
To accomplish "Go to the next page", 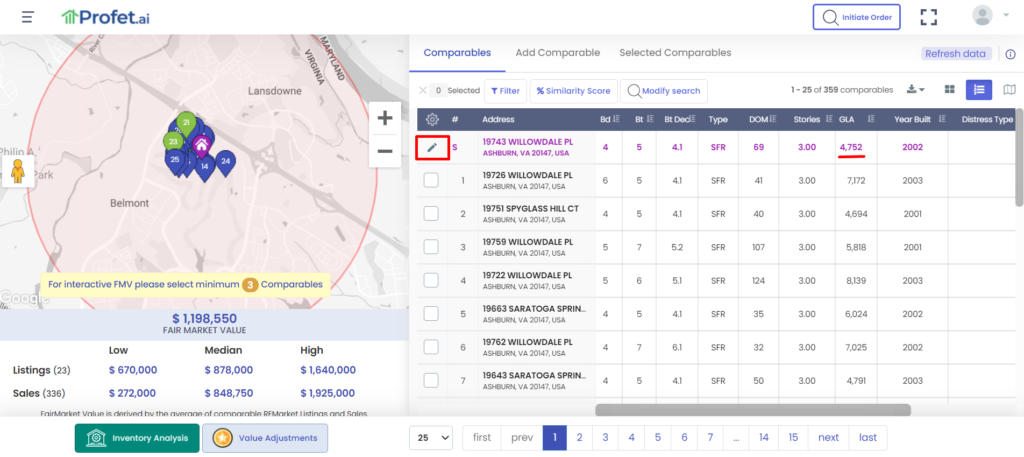I will point(828,437).
